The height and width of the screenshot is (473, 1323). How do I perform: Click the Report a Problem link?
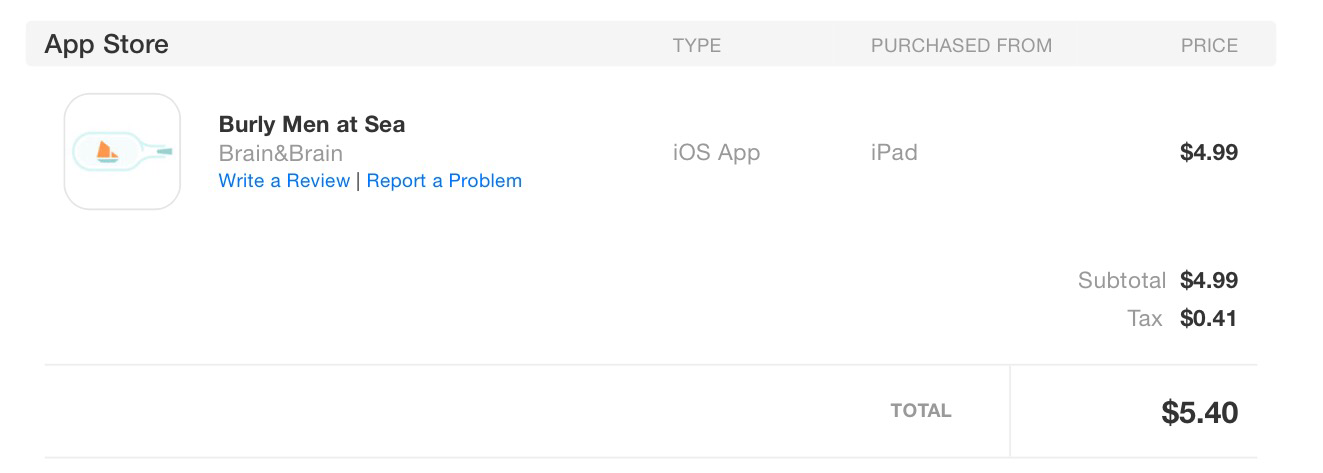click(x=444, y=181)
